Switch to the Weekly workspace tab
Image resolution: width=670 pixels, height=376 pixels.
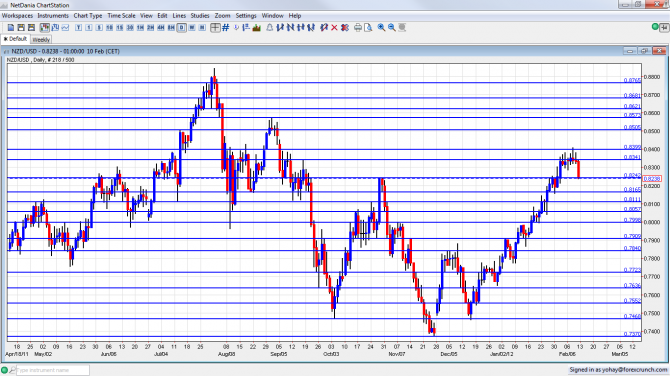pyautogui.click(x=41, y=39)
